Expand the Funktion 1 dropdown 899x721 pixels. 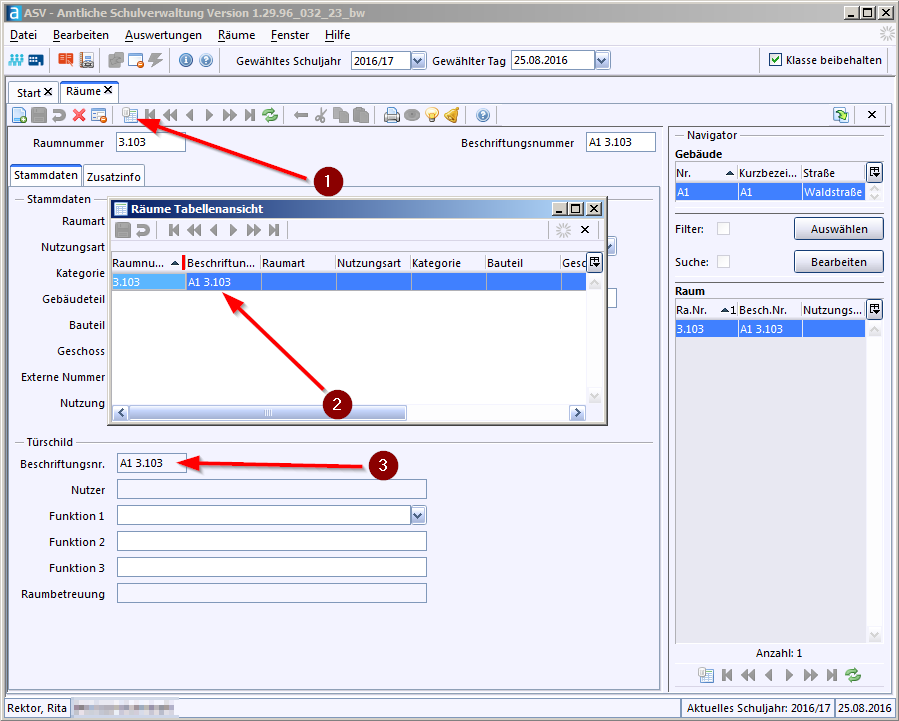(x=418, y=515)
